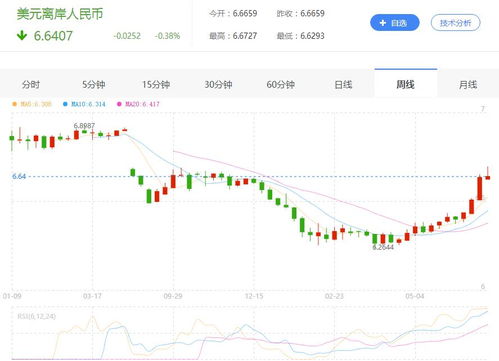Switch to 日线 daily chart tab
This screenshot has height=361, width=499.
click(x=343, y=85)
